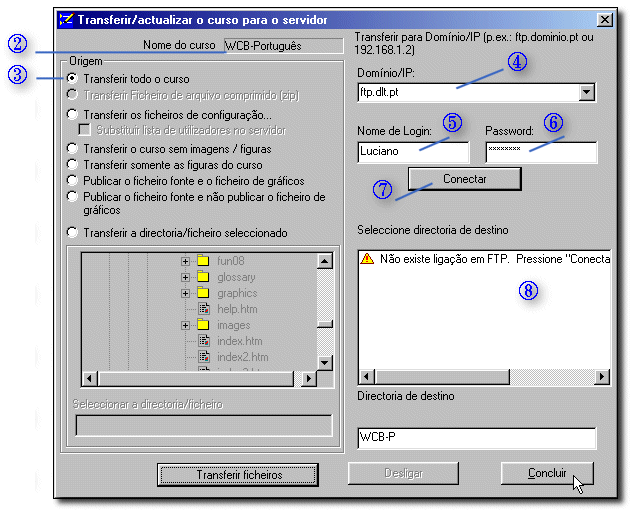Open the Domínio/IP dropdown list
Screen dimensions: 633x511
(587, 92)
